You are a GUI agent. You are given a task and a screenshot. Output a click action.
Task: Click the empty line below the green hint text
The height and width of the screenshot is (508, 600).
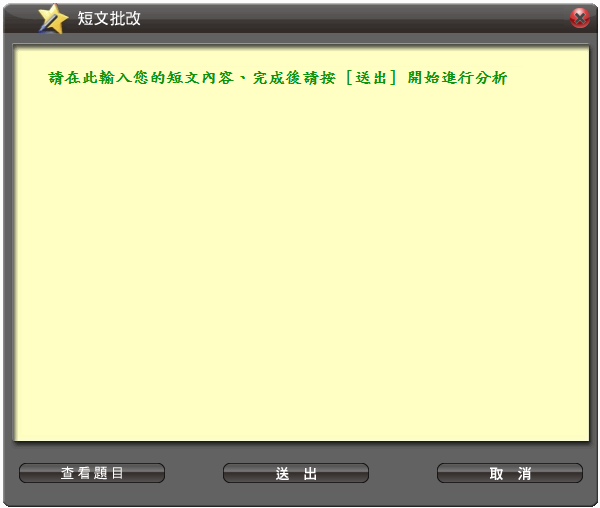[x=278, y=100]
